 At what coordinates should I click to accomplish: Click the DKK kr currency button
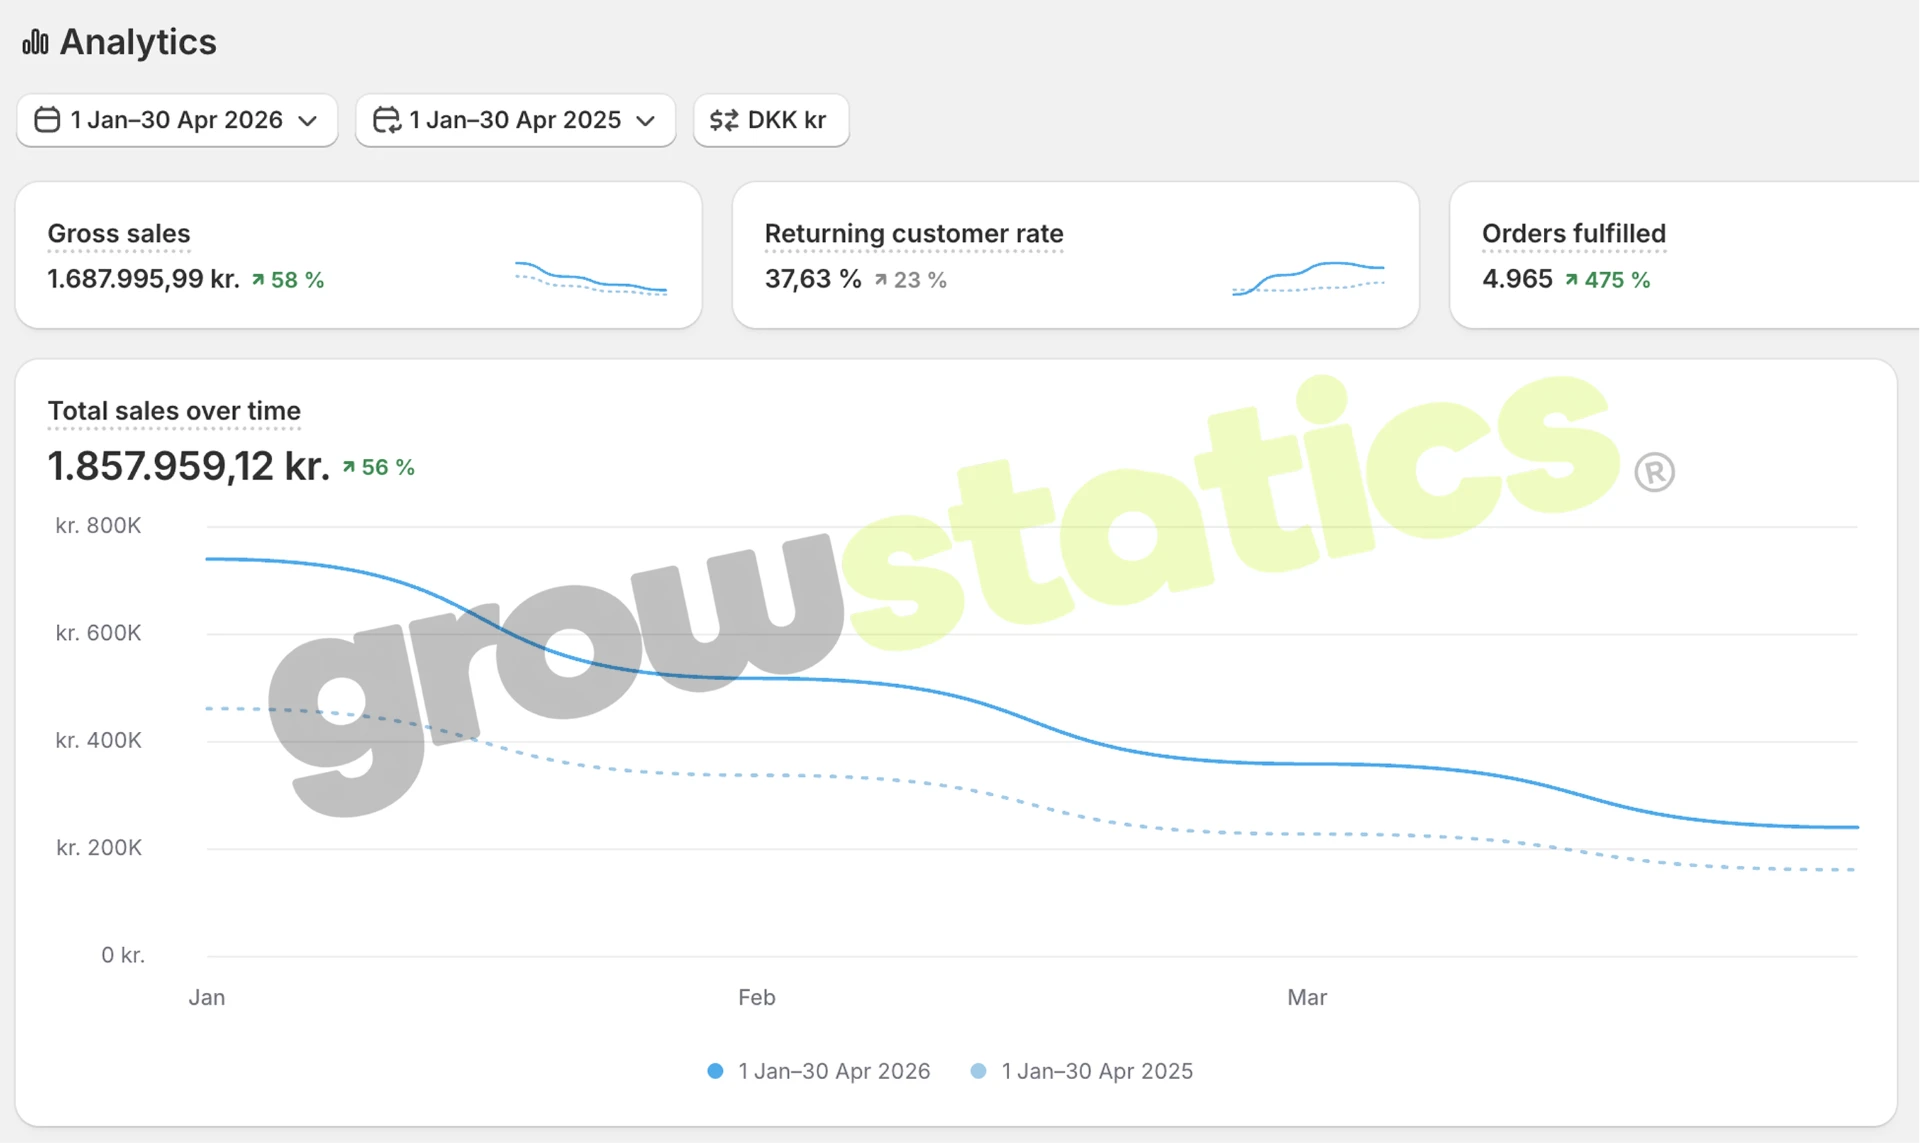coord(771,120)
